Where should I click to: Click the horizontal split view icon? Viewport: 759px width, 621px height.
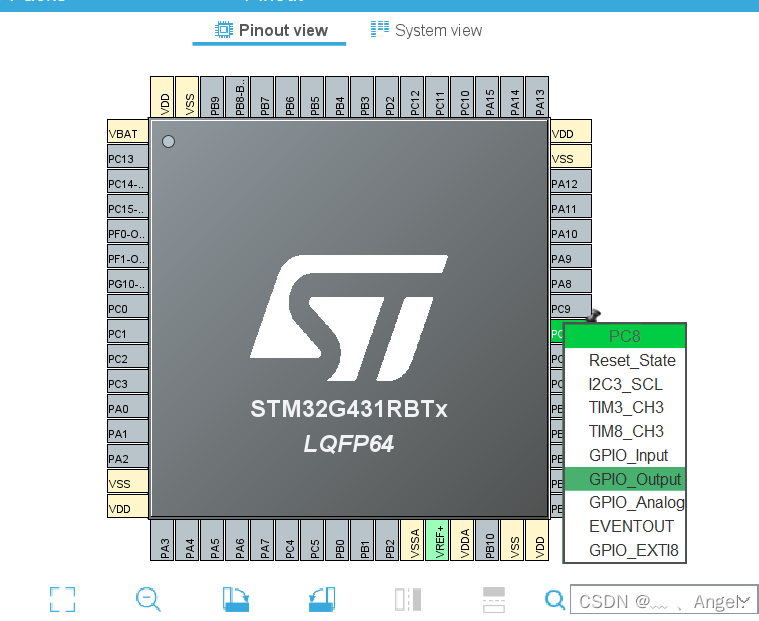coord(494,599)
